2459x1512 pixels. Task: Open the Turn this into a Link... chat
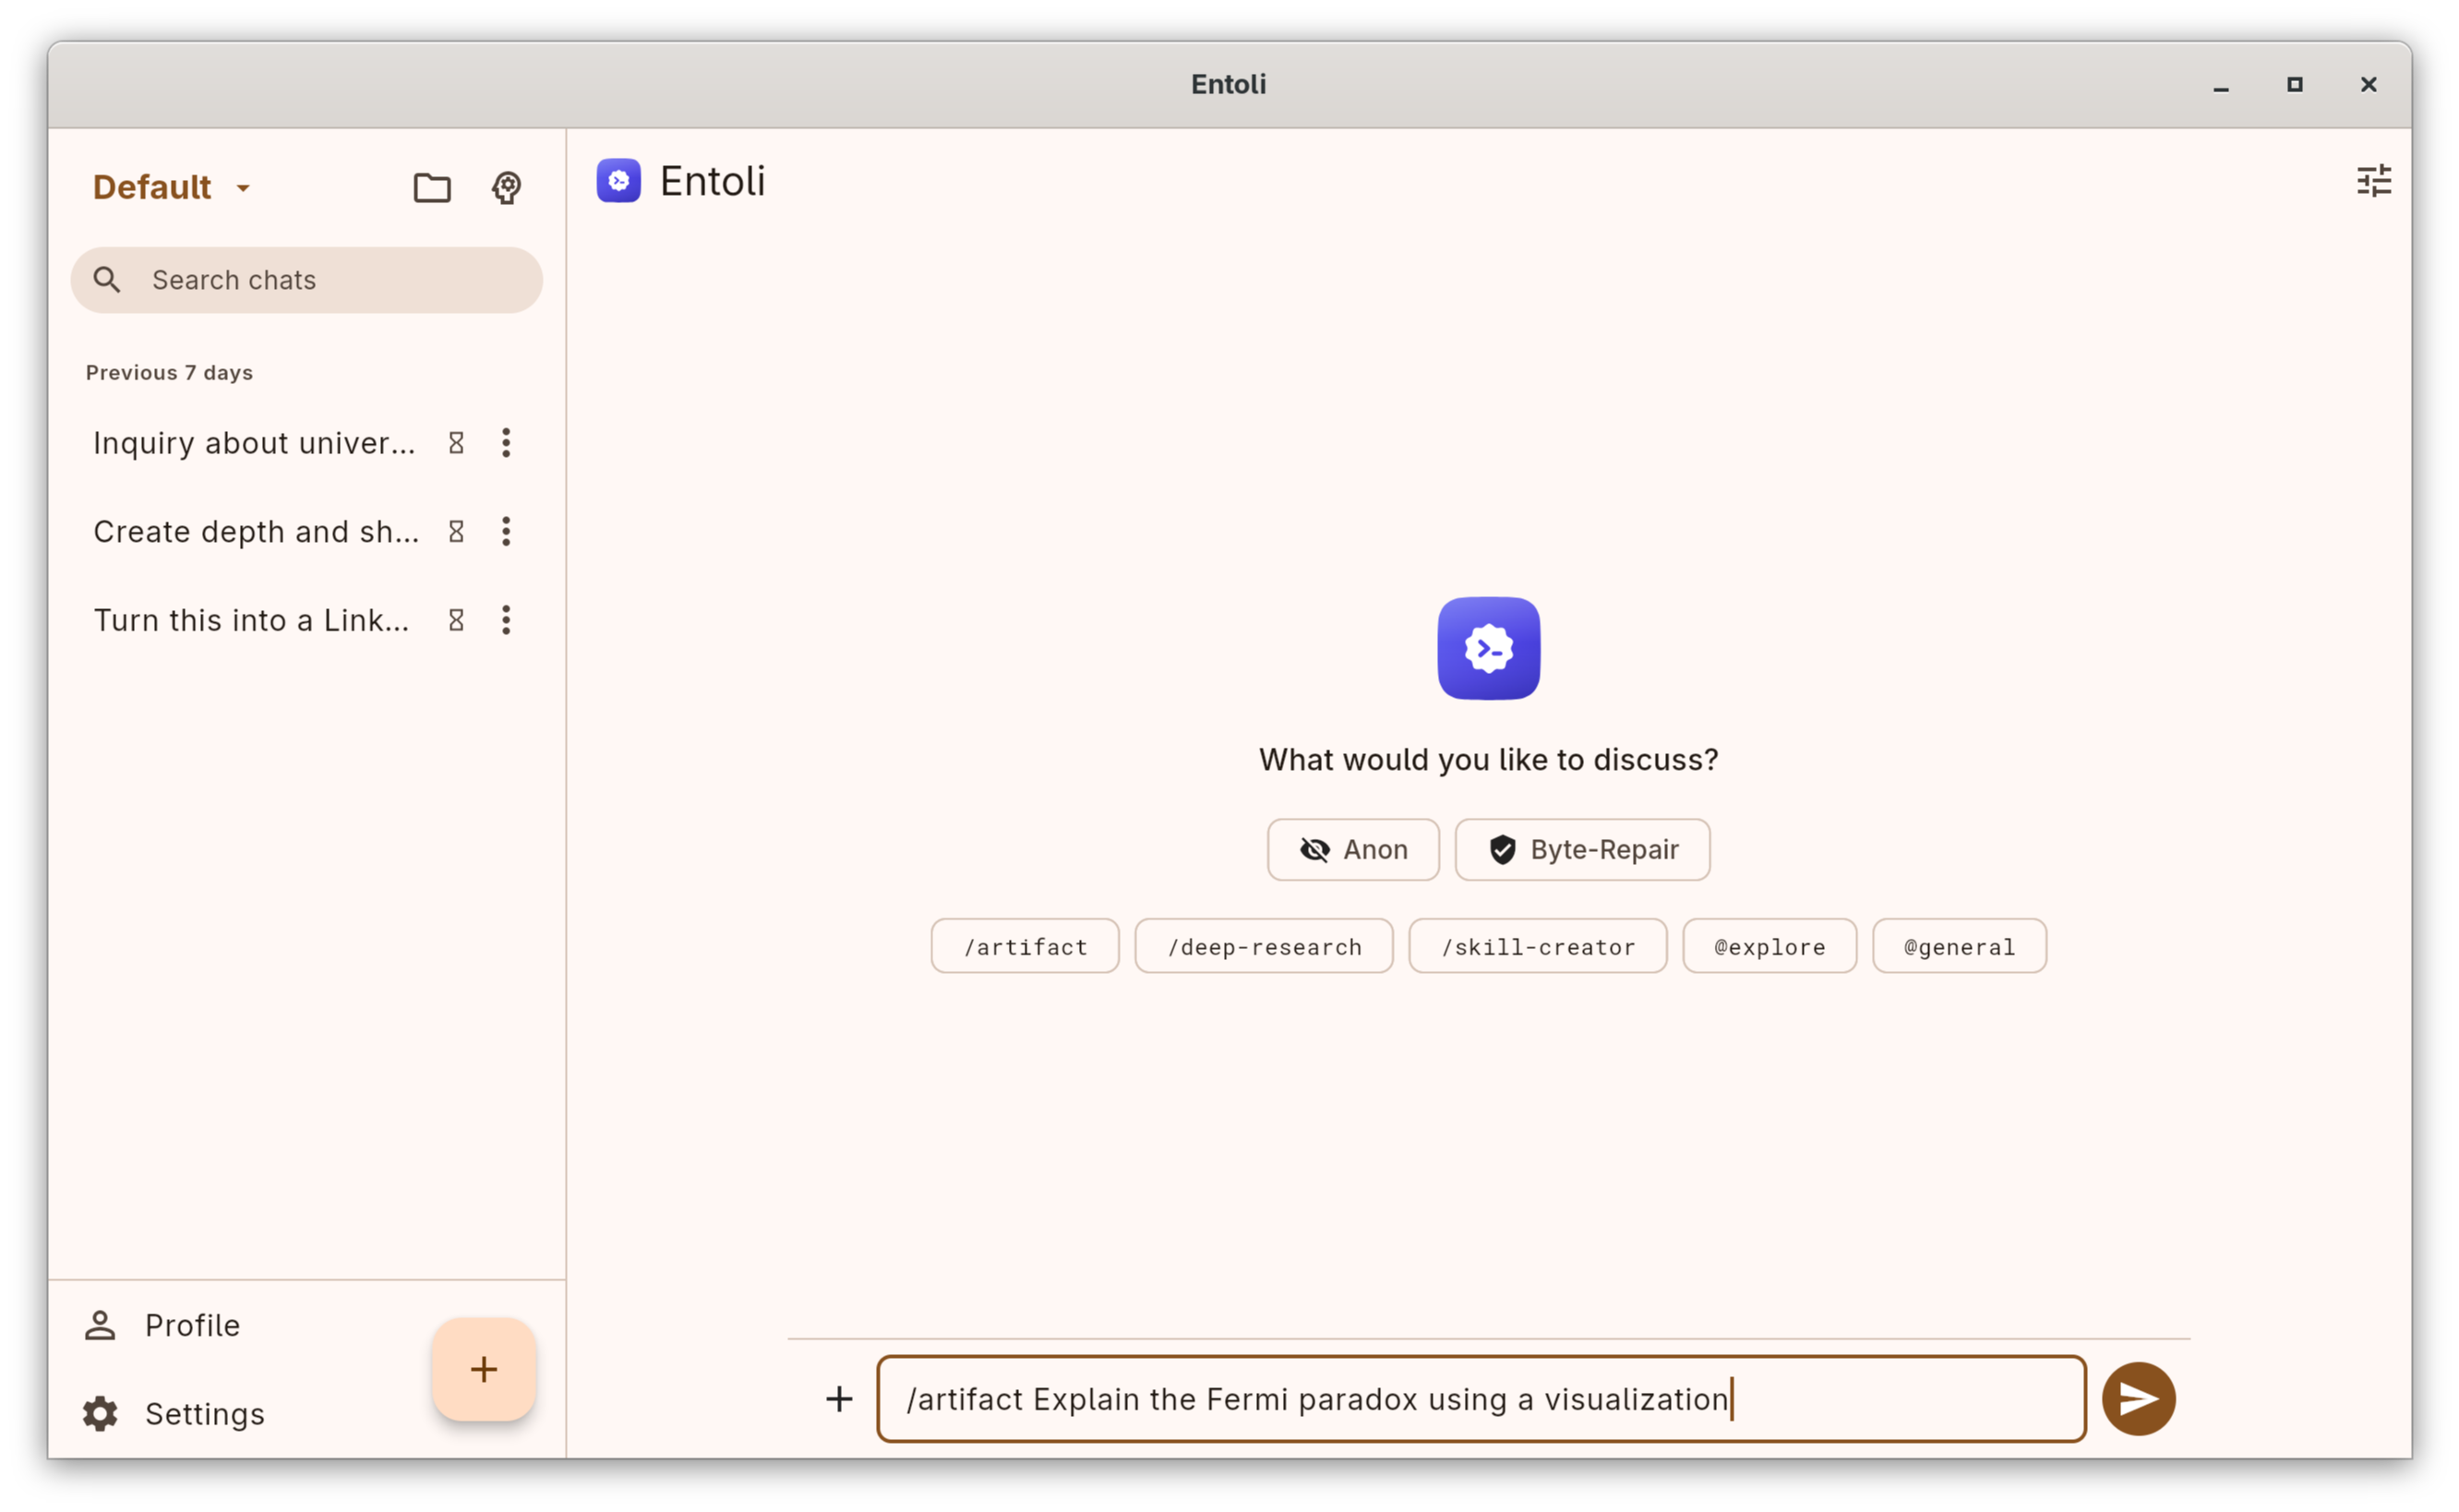coord(251,620)
